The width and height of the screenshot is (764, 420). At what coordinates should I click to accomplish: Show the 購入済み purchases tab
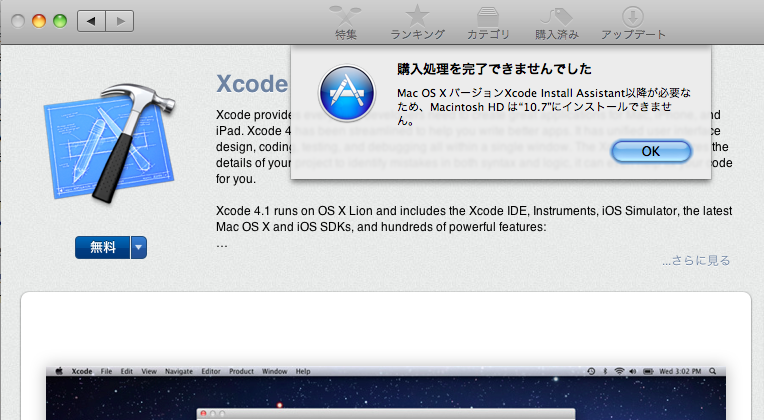coord(557,22)
